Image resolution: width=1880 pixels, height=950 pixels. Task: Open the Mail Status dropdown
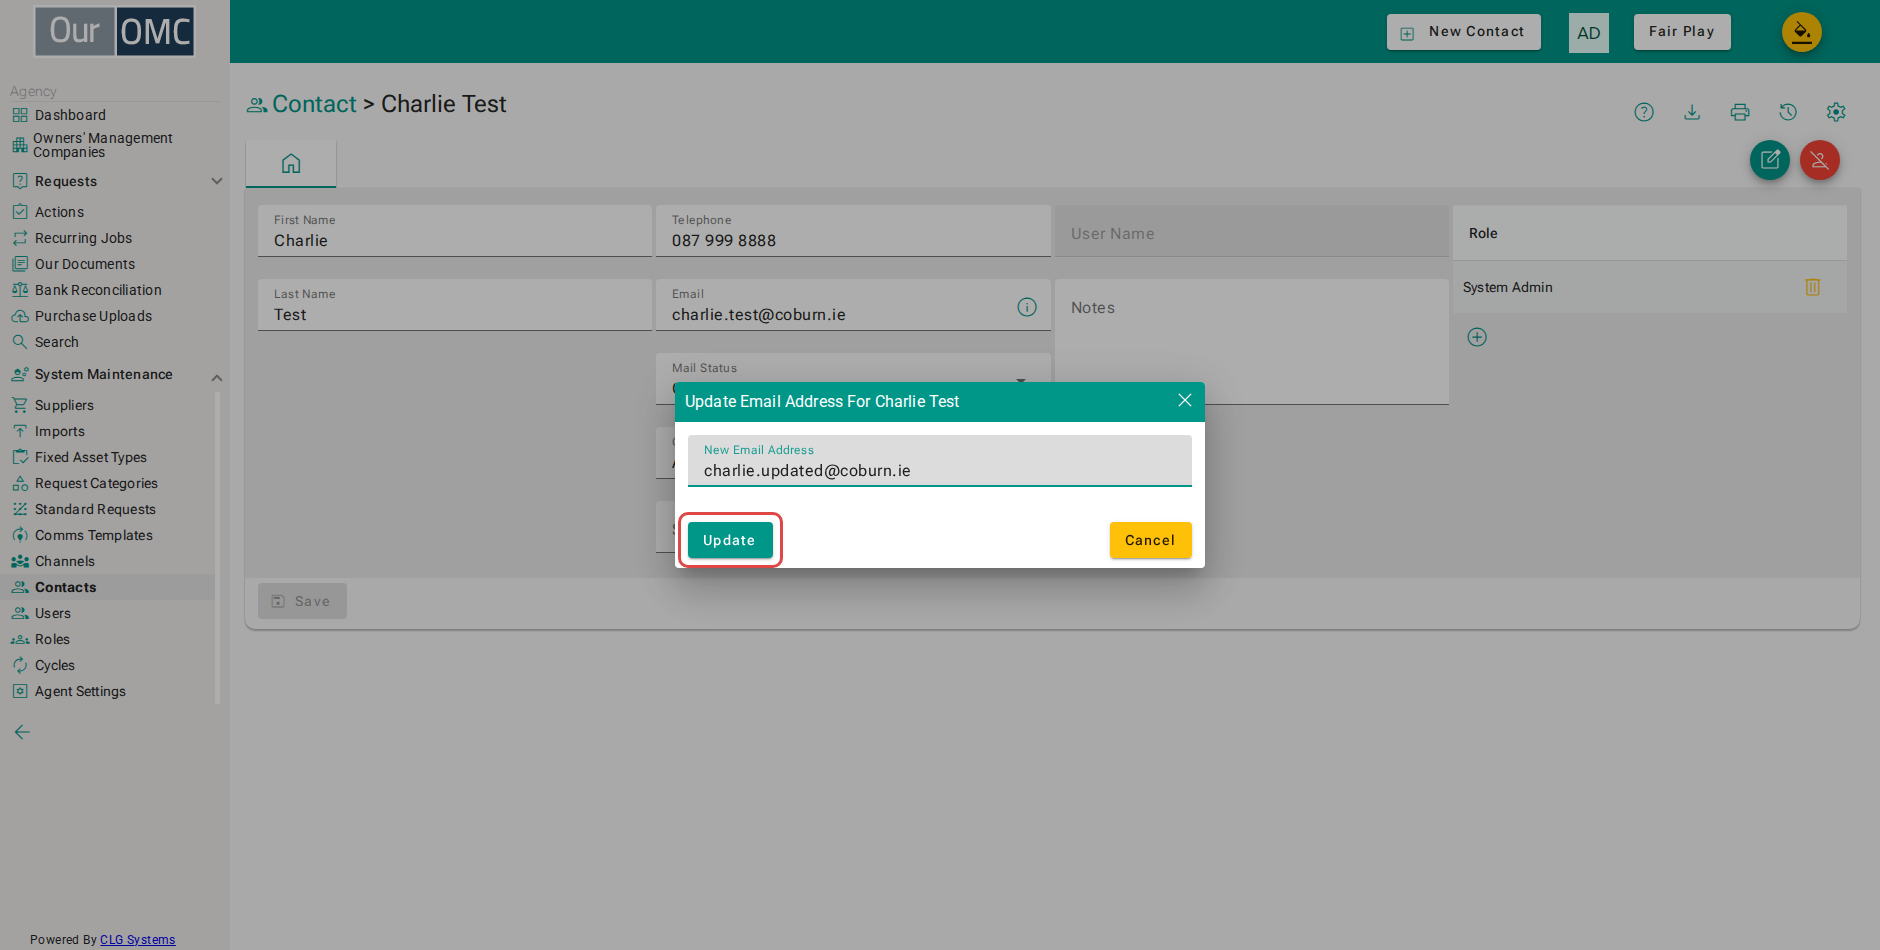pyautogui.click(x=853, y=378)
